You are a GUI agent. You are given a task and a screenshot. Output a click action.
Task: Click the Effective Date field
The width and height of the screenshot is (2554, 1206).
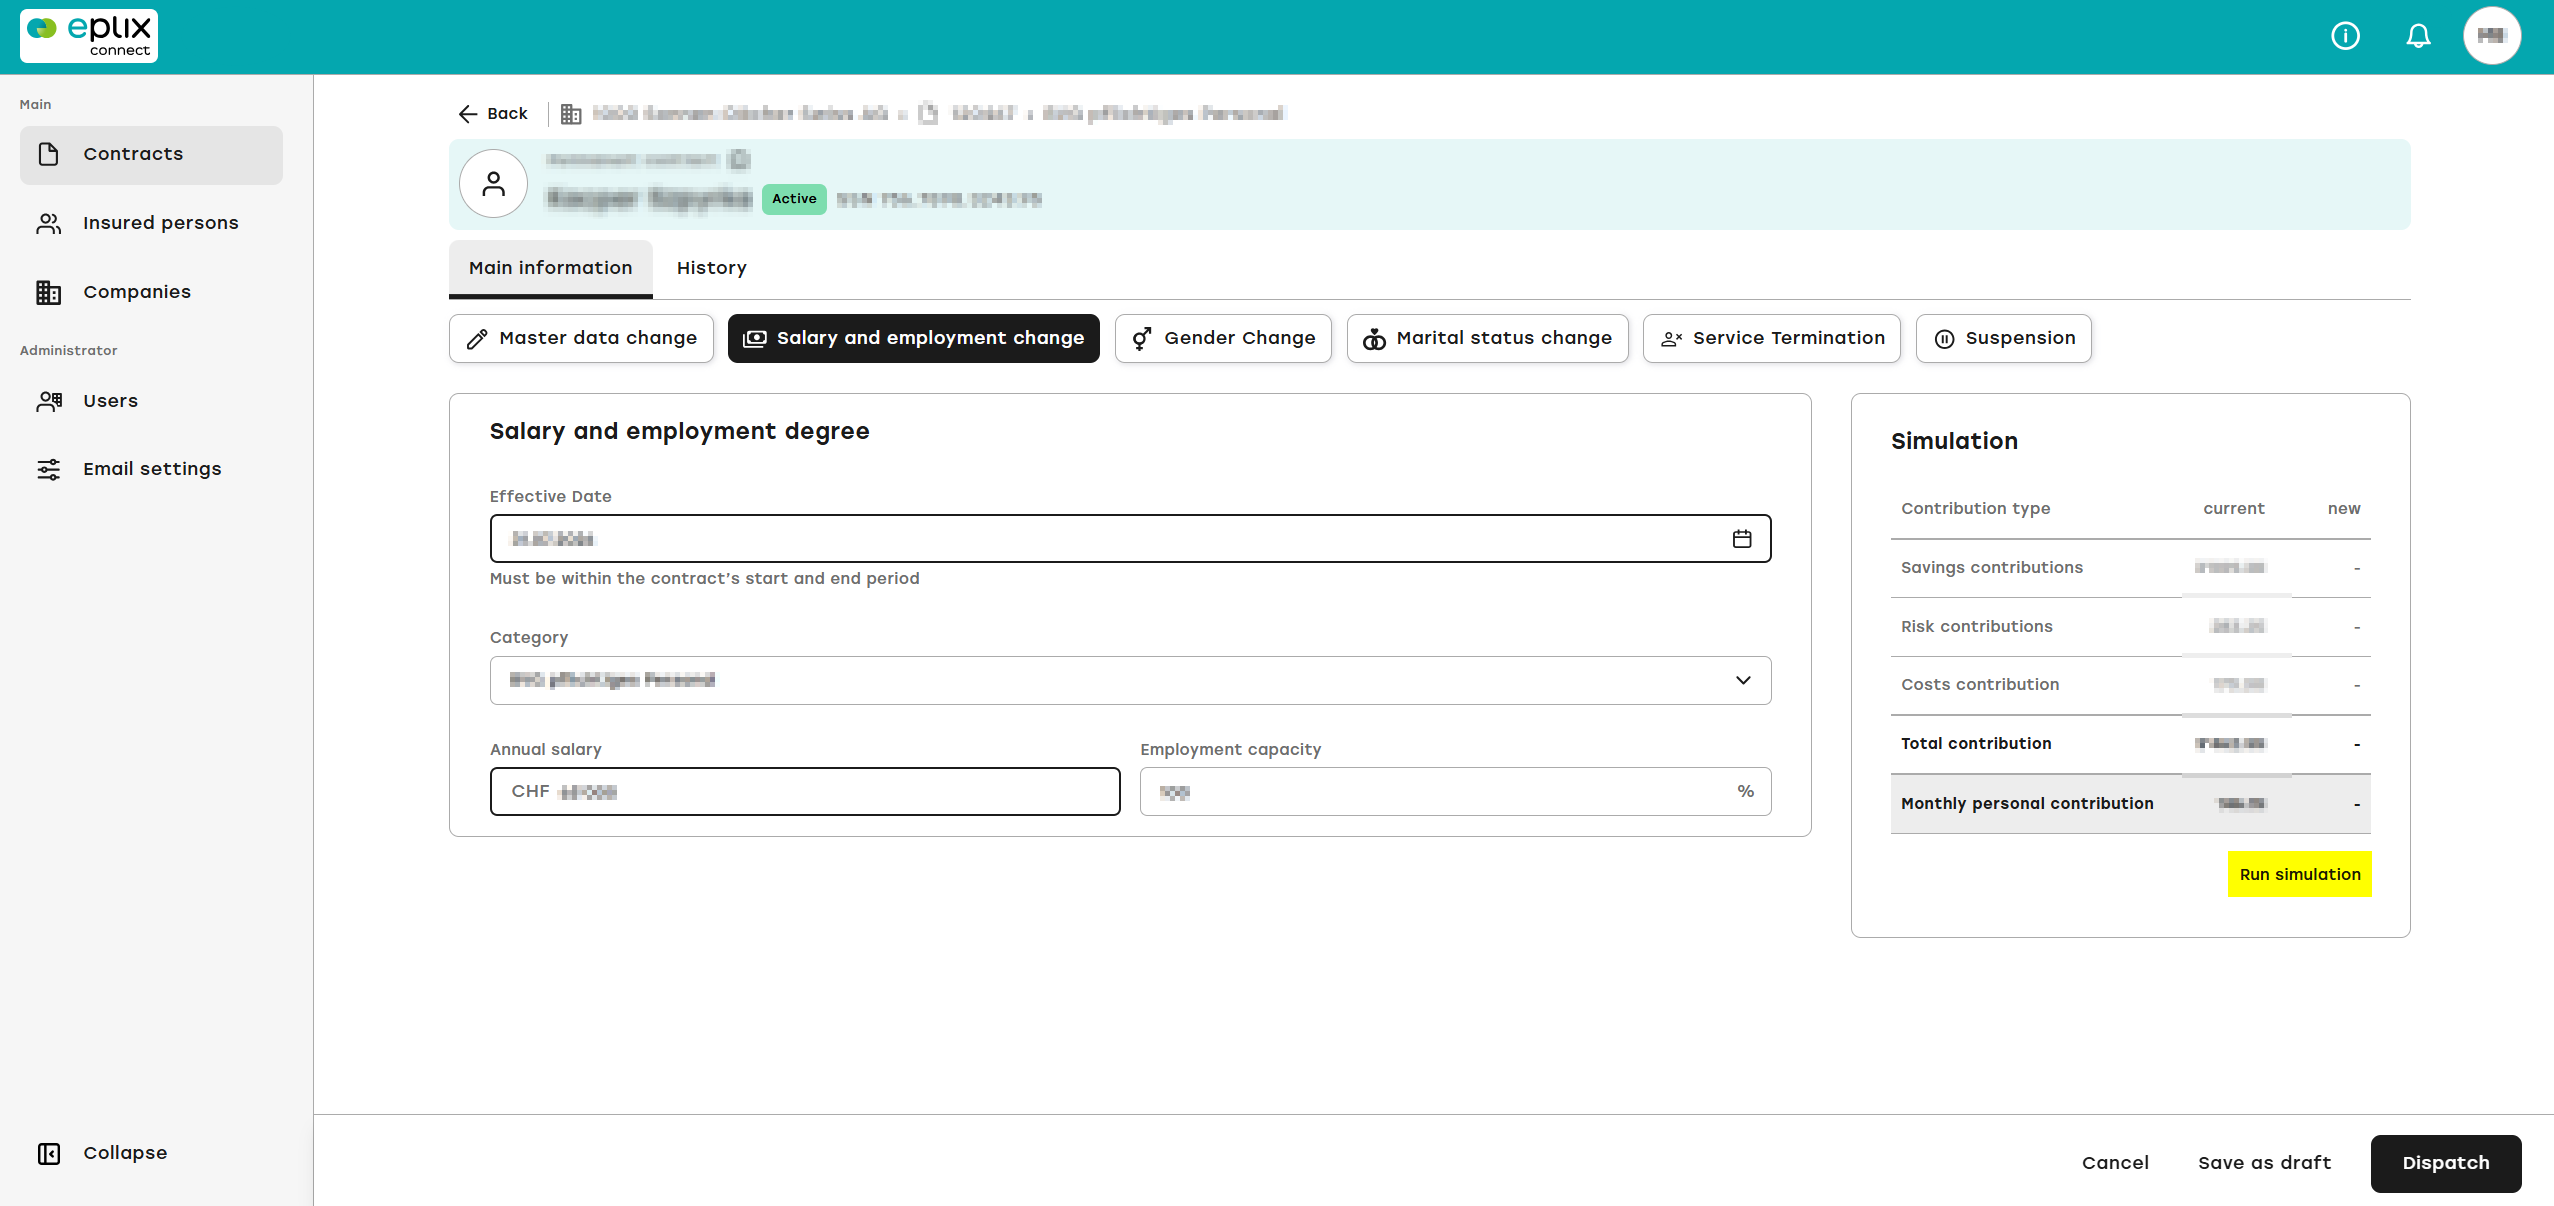pyautogui.click(x=1130, y=539)
